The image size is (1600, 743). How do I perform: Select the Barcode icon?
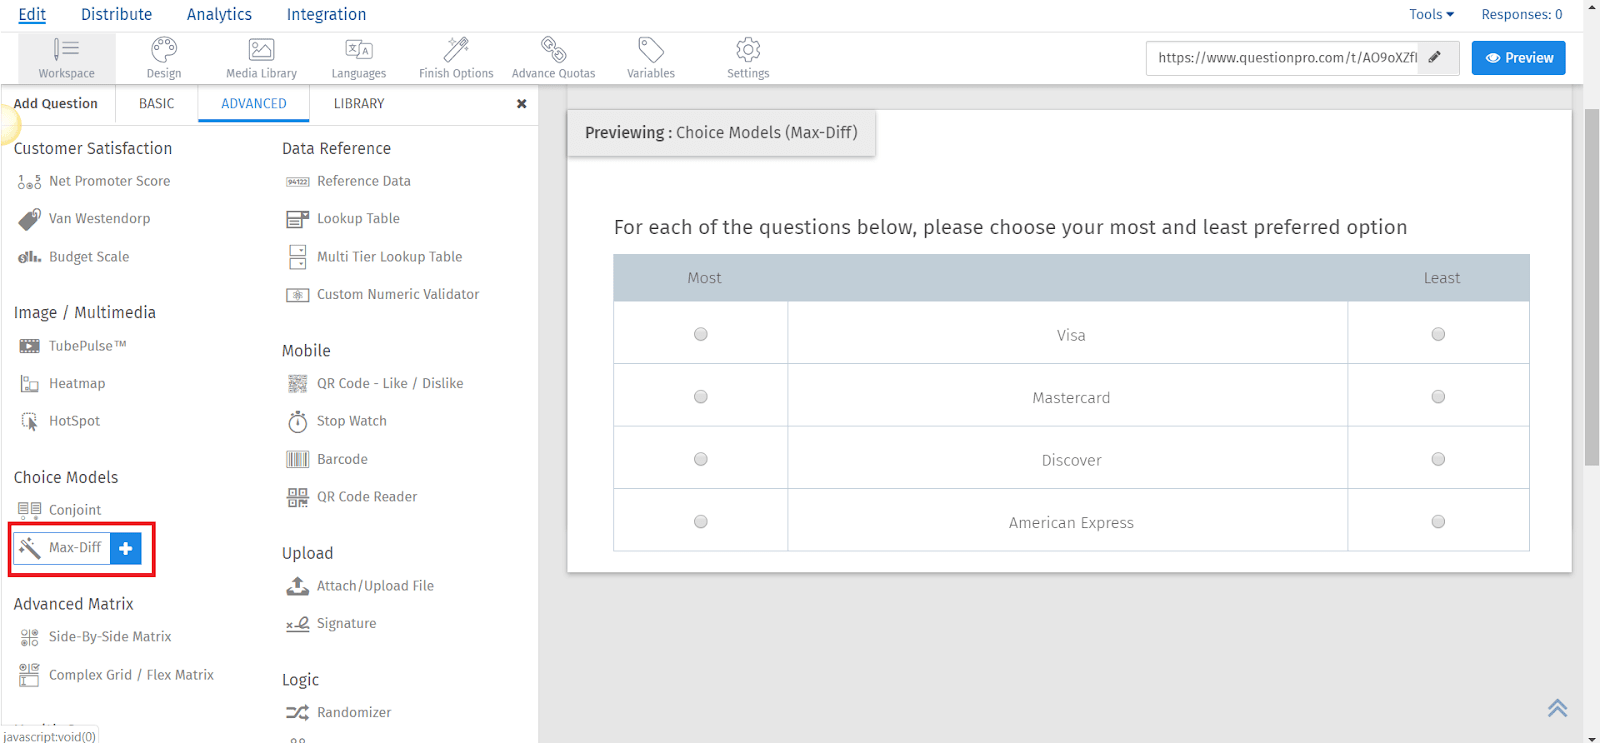[x=298, y=460]
